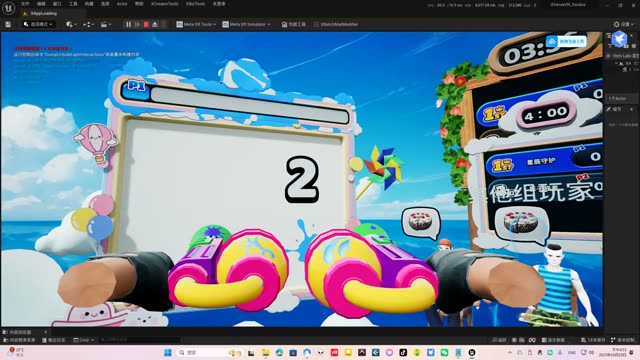Open outliner settings gear icon
This screenshot has width=640, height=360.
coord(634,46)
